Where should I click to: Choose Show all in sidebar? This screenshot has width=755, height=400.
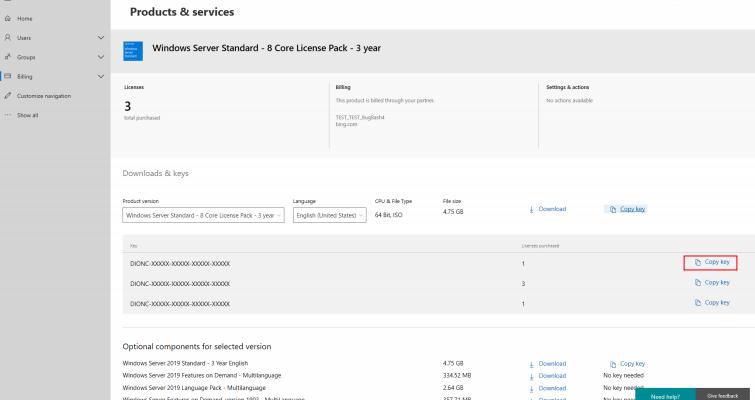click(x=27, y=115)
